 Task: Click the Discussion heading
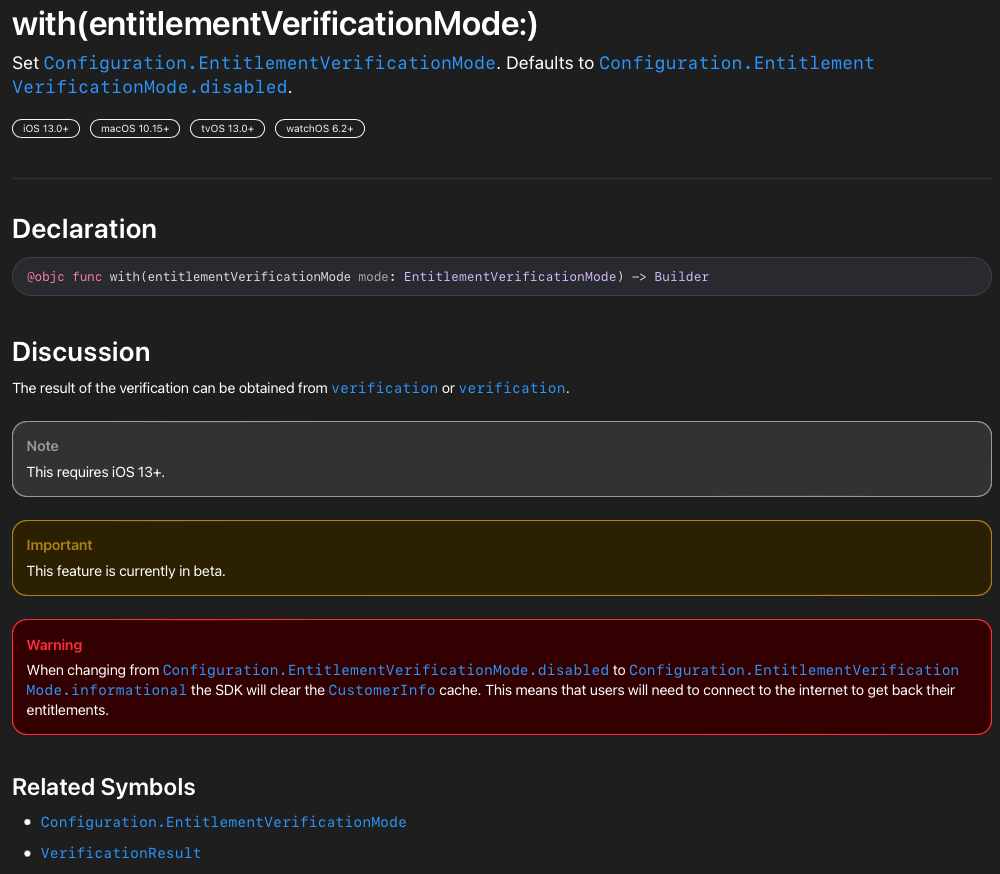81,352
